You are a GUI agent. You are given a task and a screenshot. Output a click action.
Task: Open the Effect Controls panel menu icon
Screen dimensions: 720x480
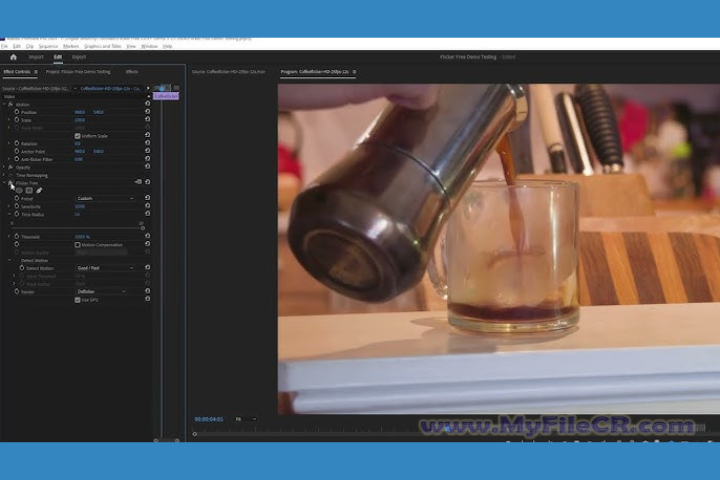coord(35,72)
